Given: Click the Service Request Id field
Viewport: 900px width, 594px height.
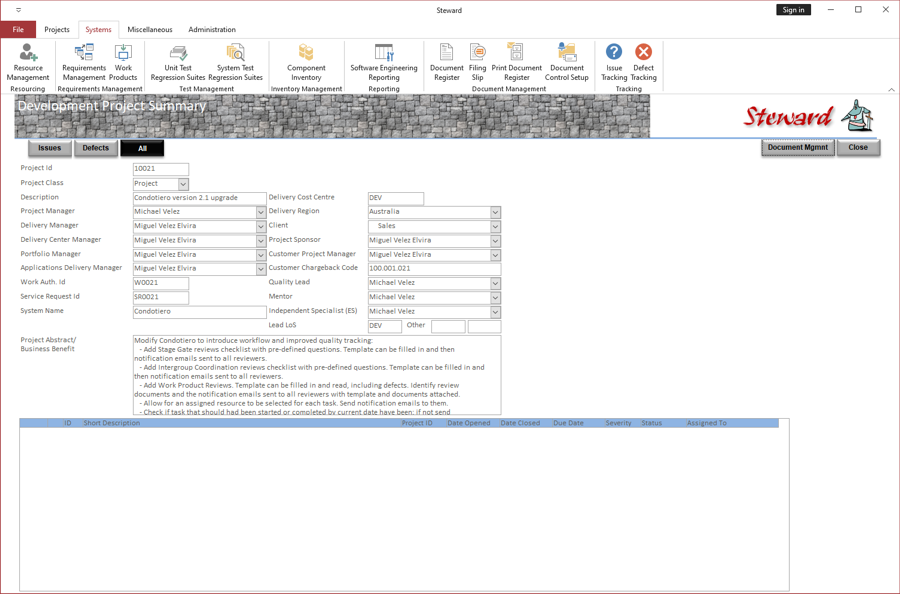Looking at the screenshot, I should click(x=161, y=297).
